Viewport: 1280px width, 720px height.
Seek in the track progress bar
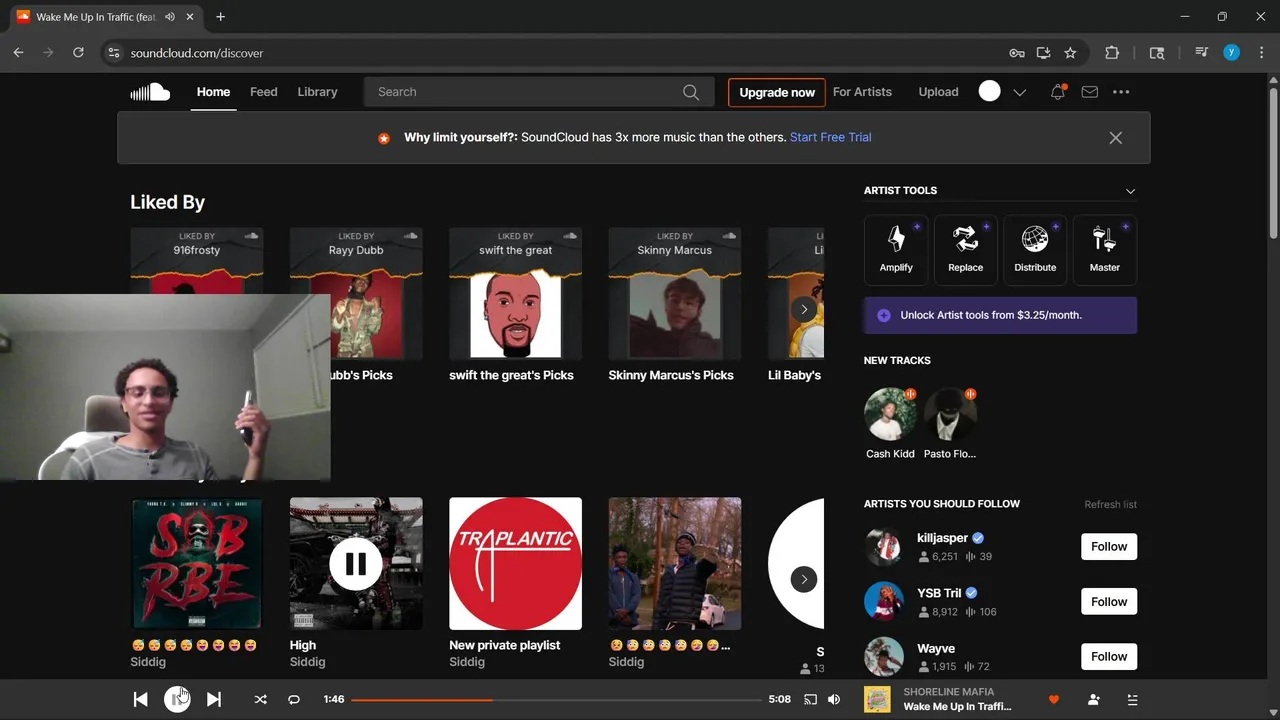point(557,700)
